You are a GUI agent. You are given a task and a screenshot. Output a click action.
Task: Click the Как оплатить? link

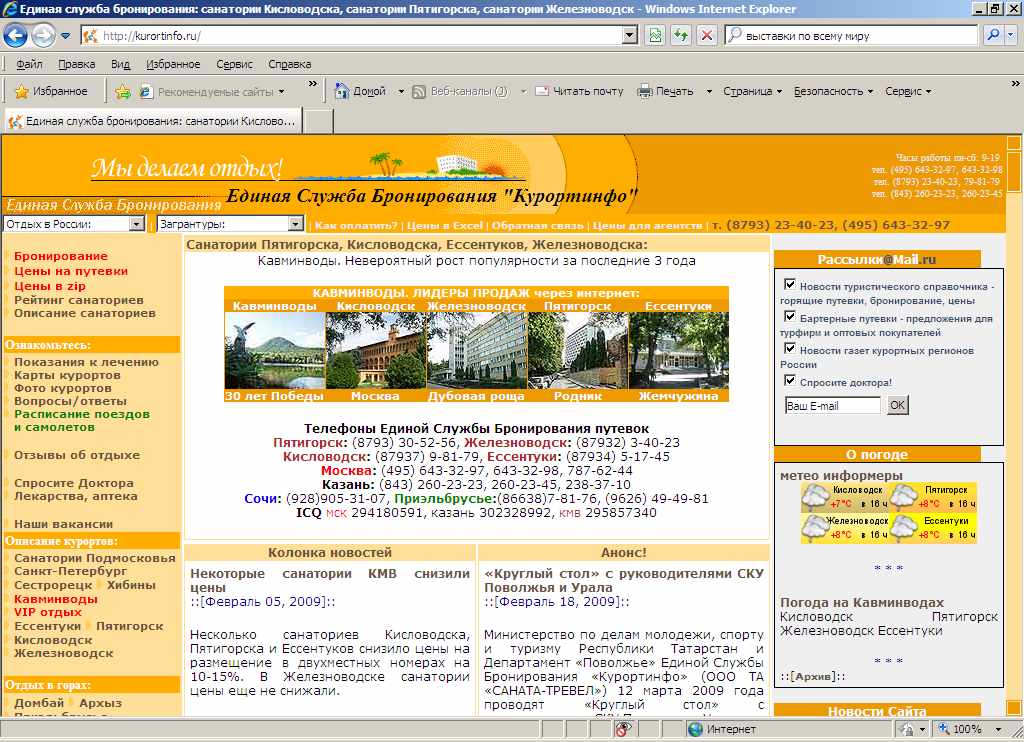click(355, 225)
